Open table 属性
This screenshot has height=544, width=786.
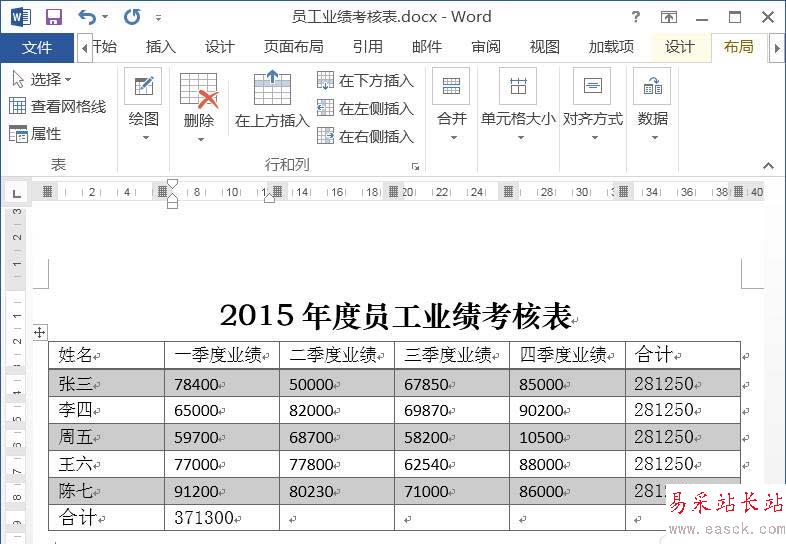click(x=35, y=134)
